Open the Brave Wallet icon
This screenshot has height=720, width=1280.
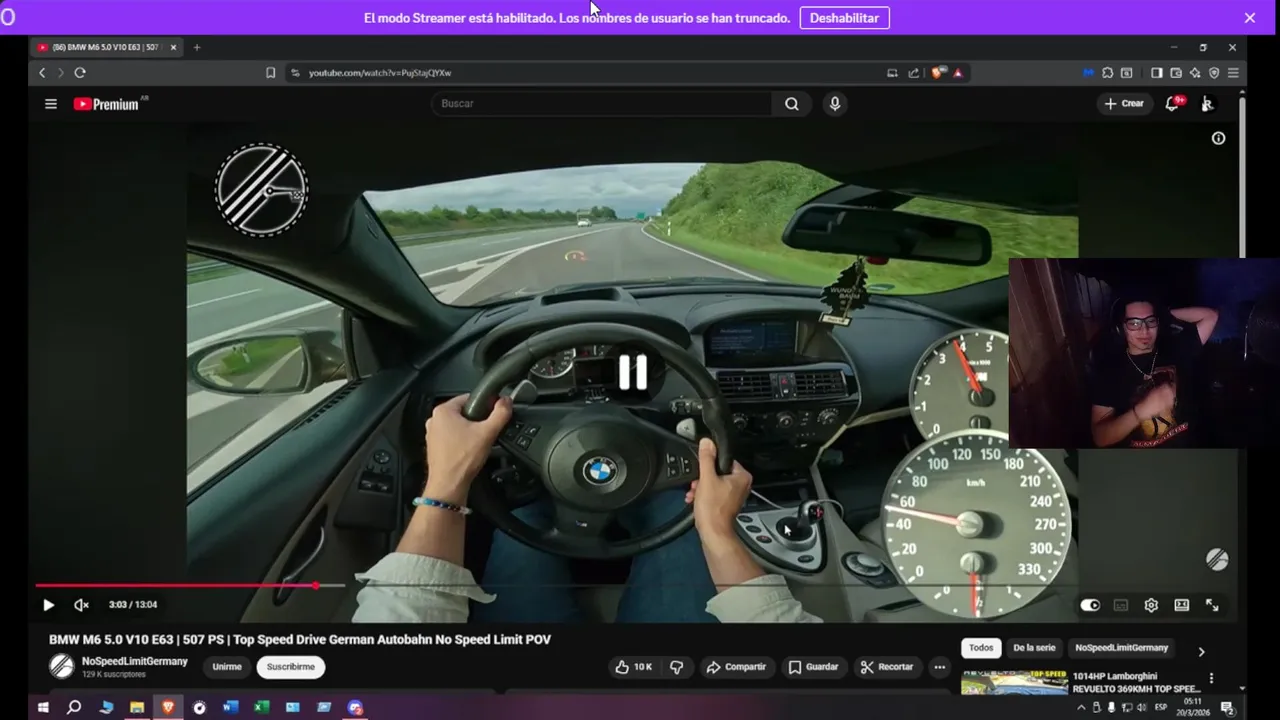coord(1176,73)
